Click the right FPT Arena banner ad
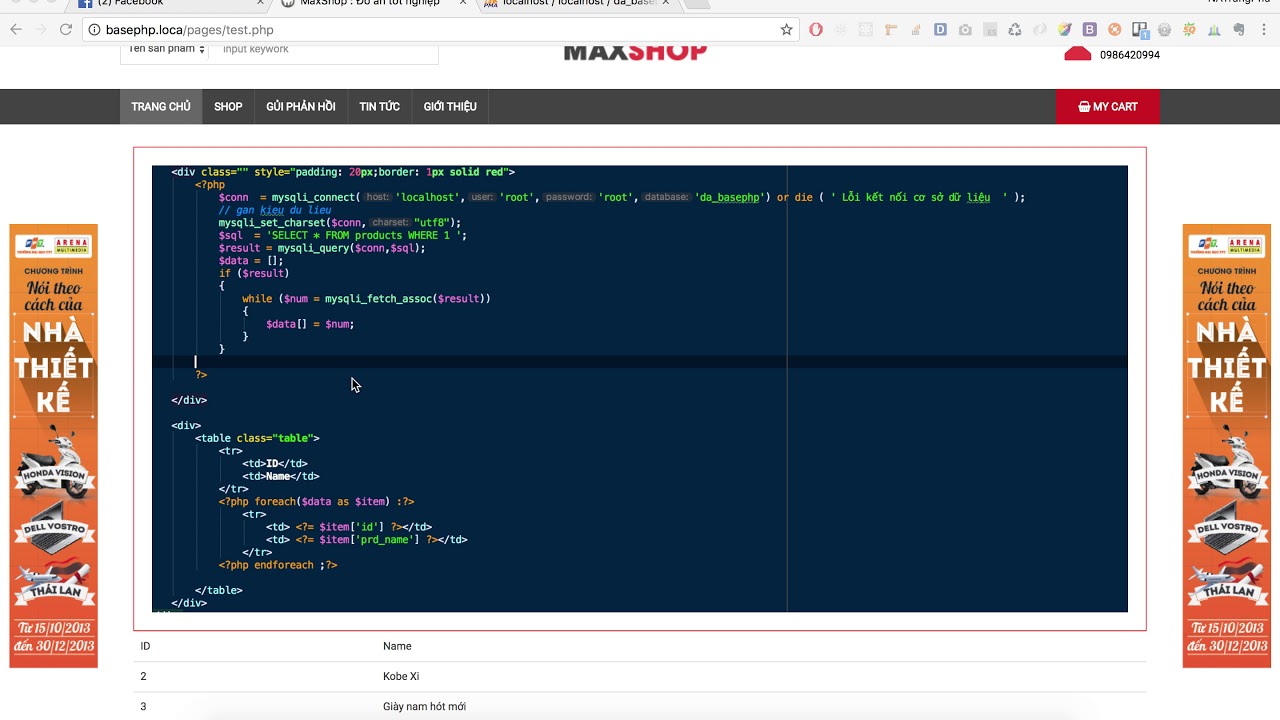The width and height of the screenshot is (1280, 720). 1227,445
